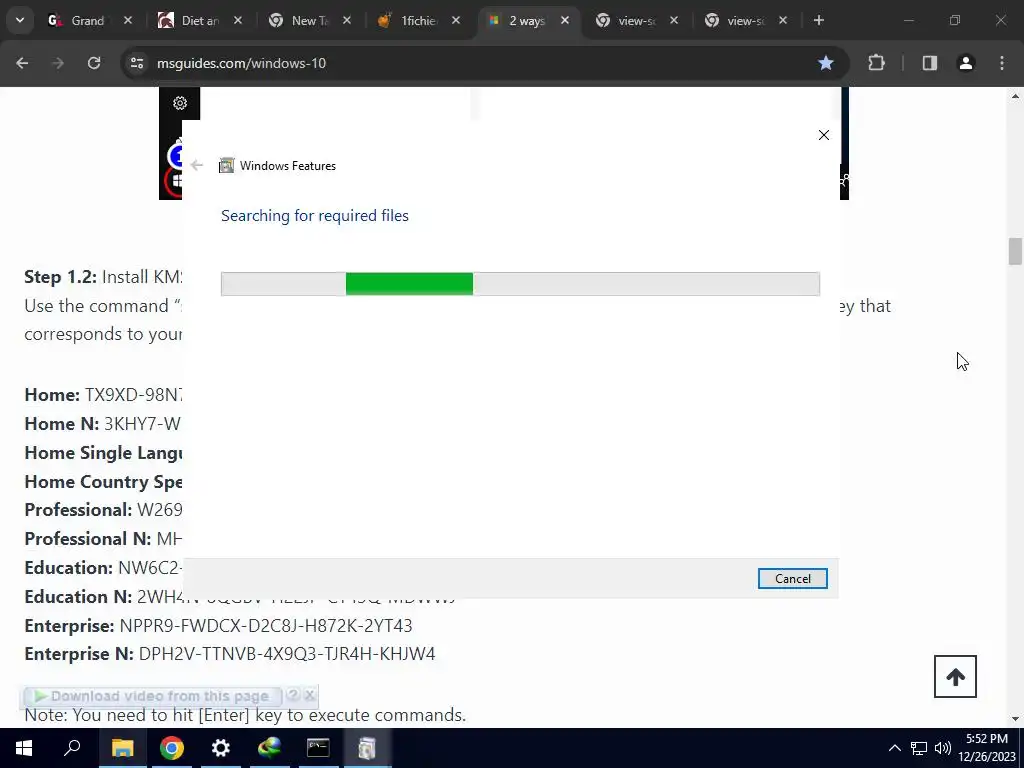Go forward in browser history

tap(58, 63)
